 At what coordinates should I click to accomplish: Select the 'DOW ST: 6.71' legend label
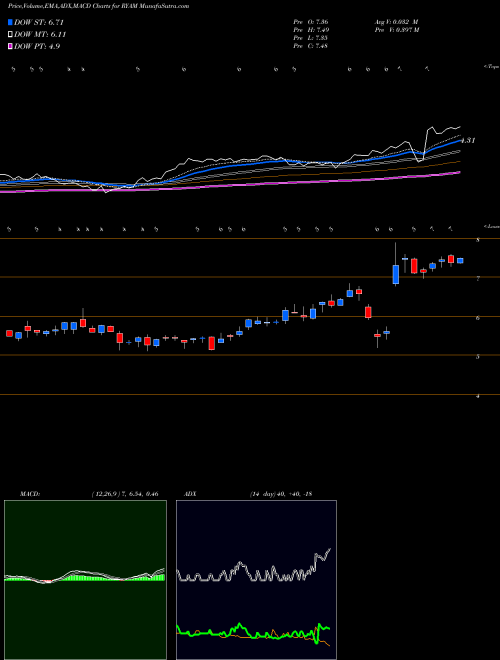click(x=39, y=22)
